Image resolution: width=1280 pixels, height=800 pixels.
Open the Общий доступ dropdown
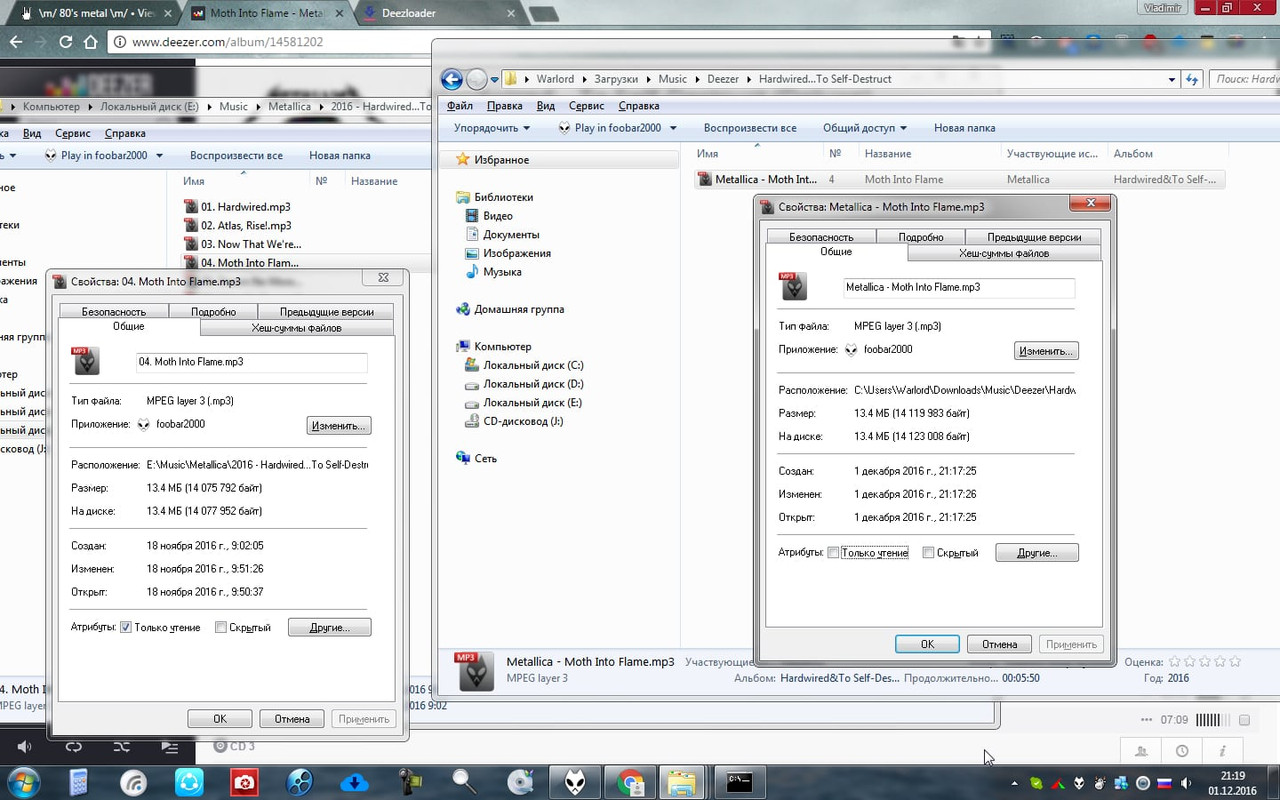(x=865, y=128)
